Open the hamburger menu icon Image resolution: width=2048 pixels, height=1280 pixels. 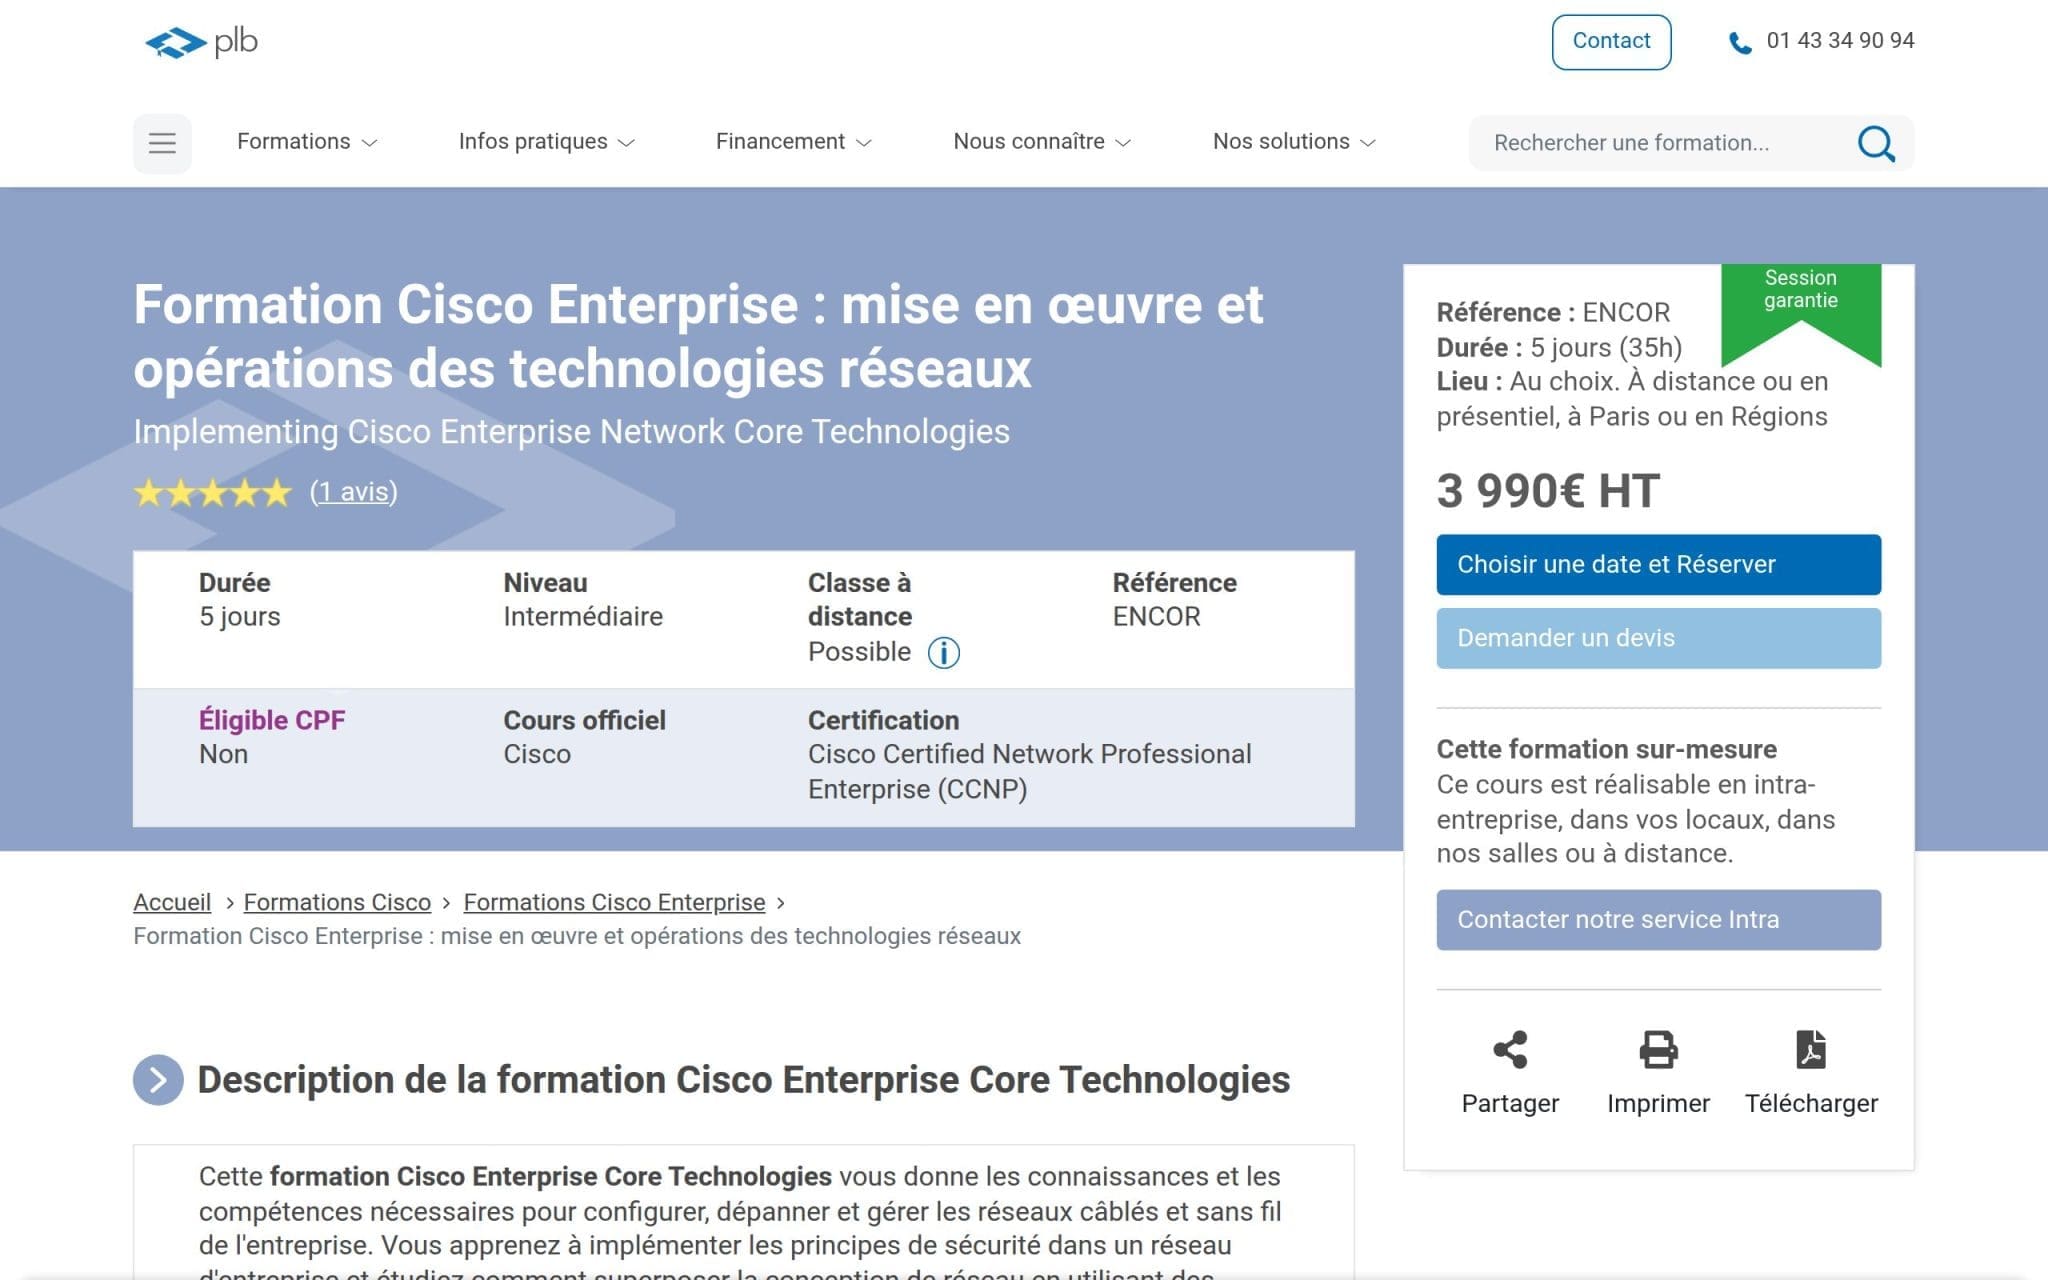tap(162, 143)
